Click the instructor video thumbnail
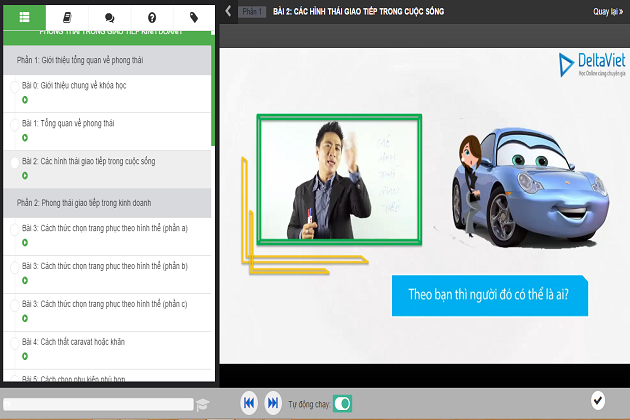 coord(339,180)
